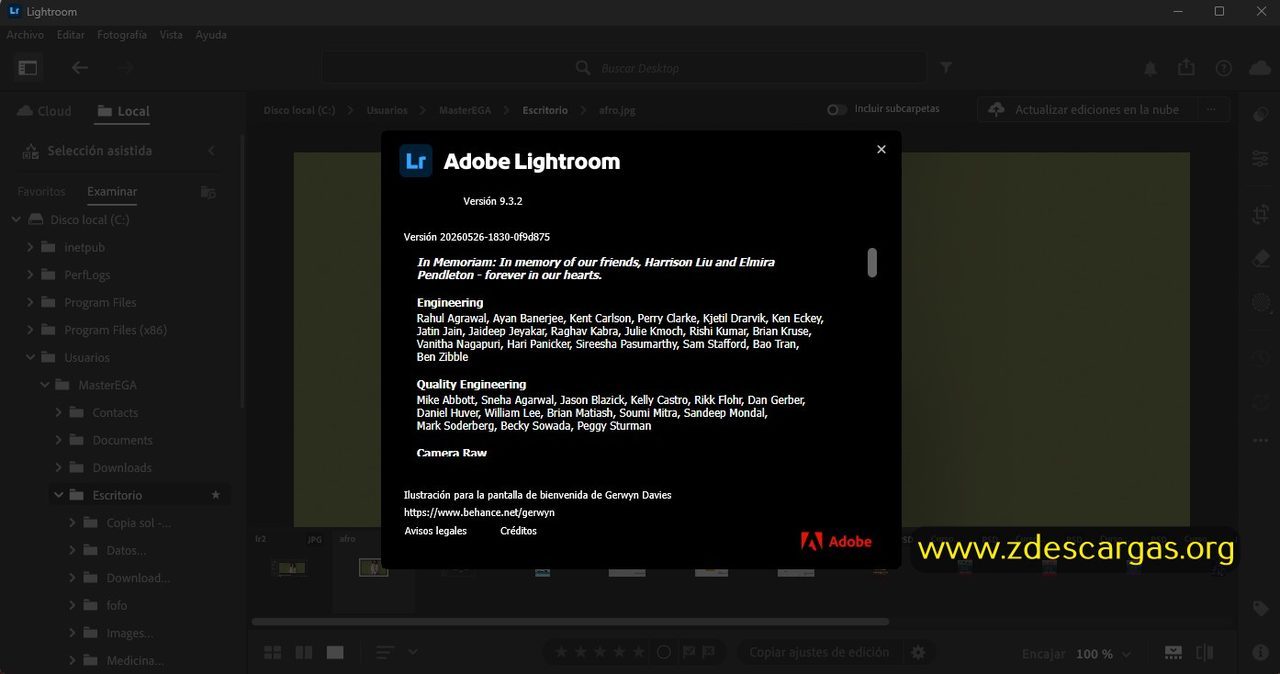1280x674 pixels.
Task: Set rating to one star
Action: pos(561,652)
